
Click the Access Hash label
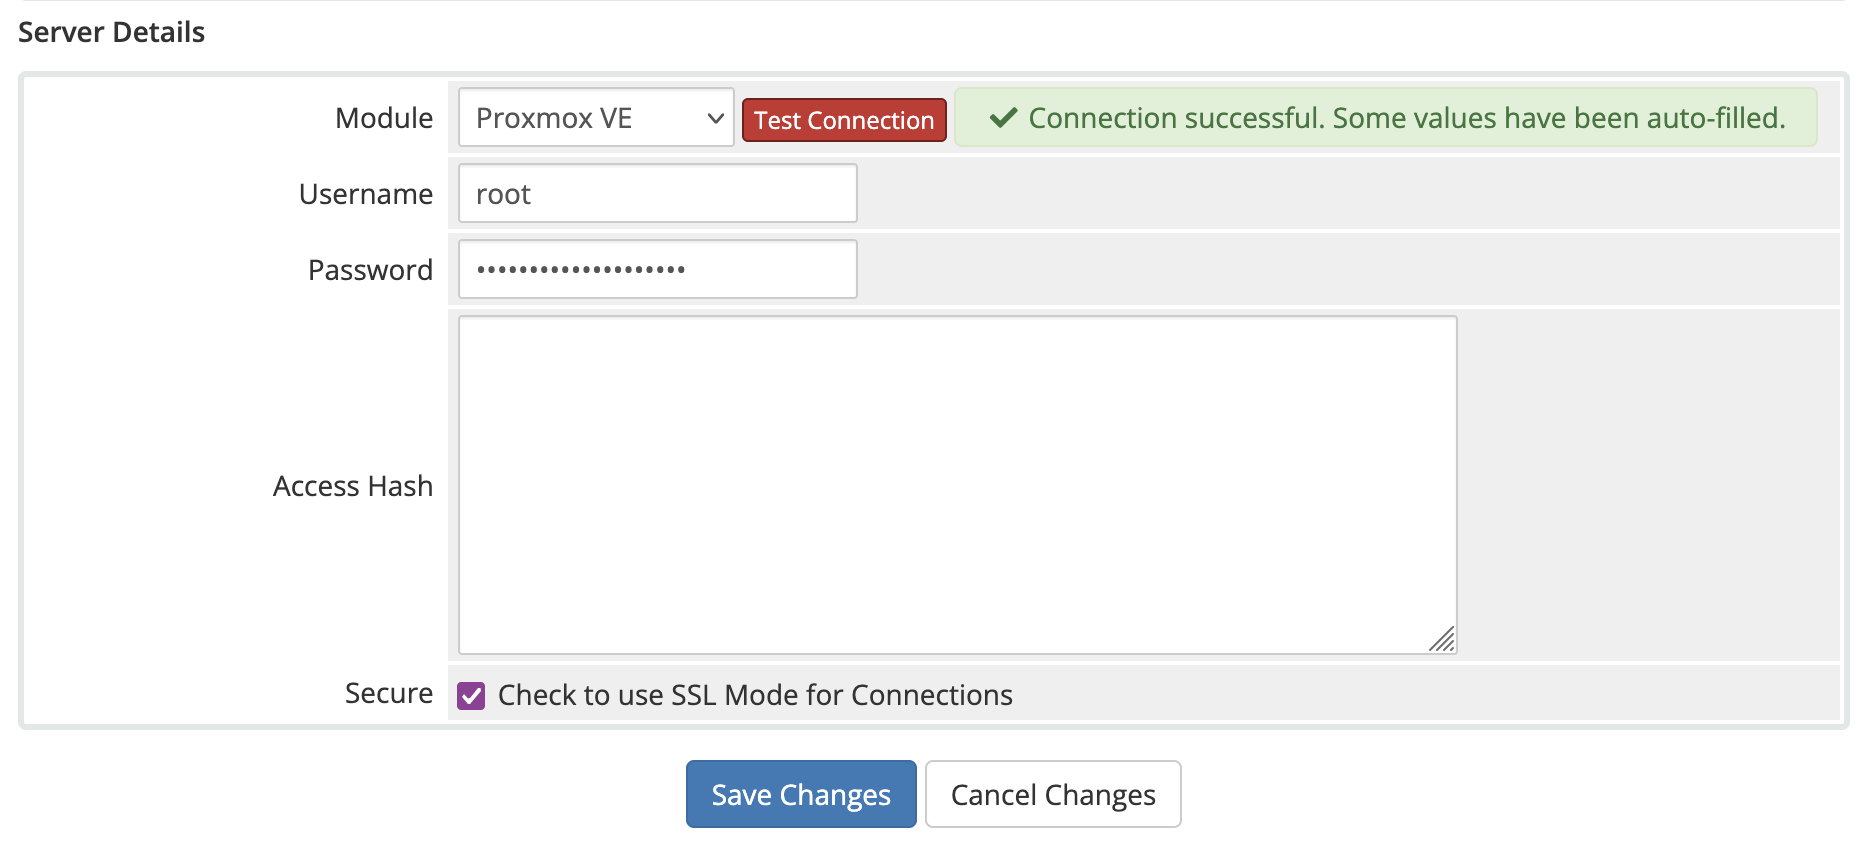pos(352,486)
